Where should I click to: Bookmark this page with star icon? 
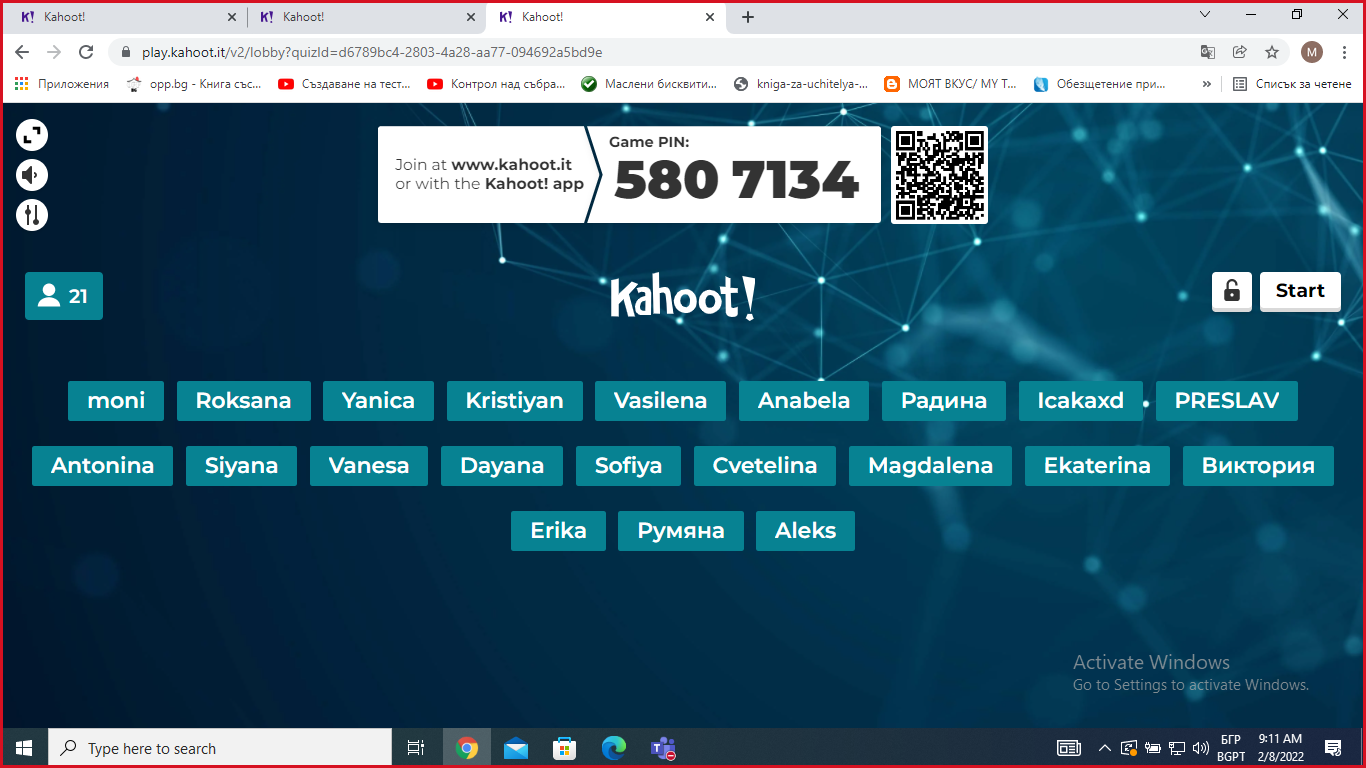(1272, 52)
